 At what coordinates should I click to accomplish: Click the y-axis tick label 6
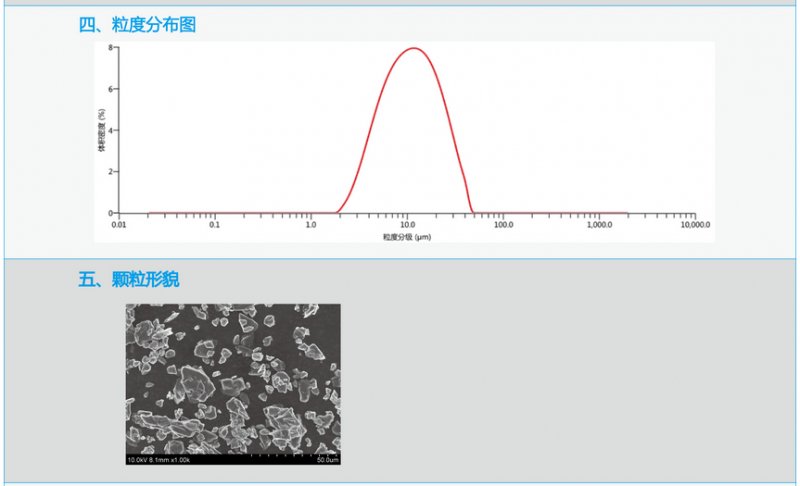point(110,89)
